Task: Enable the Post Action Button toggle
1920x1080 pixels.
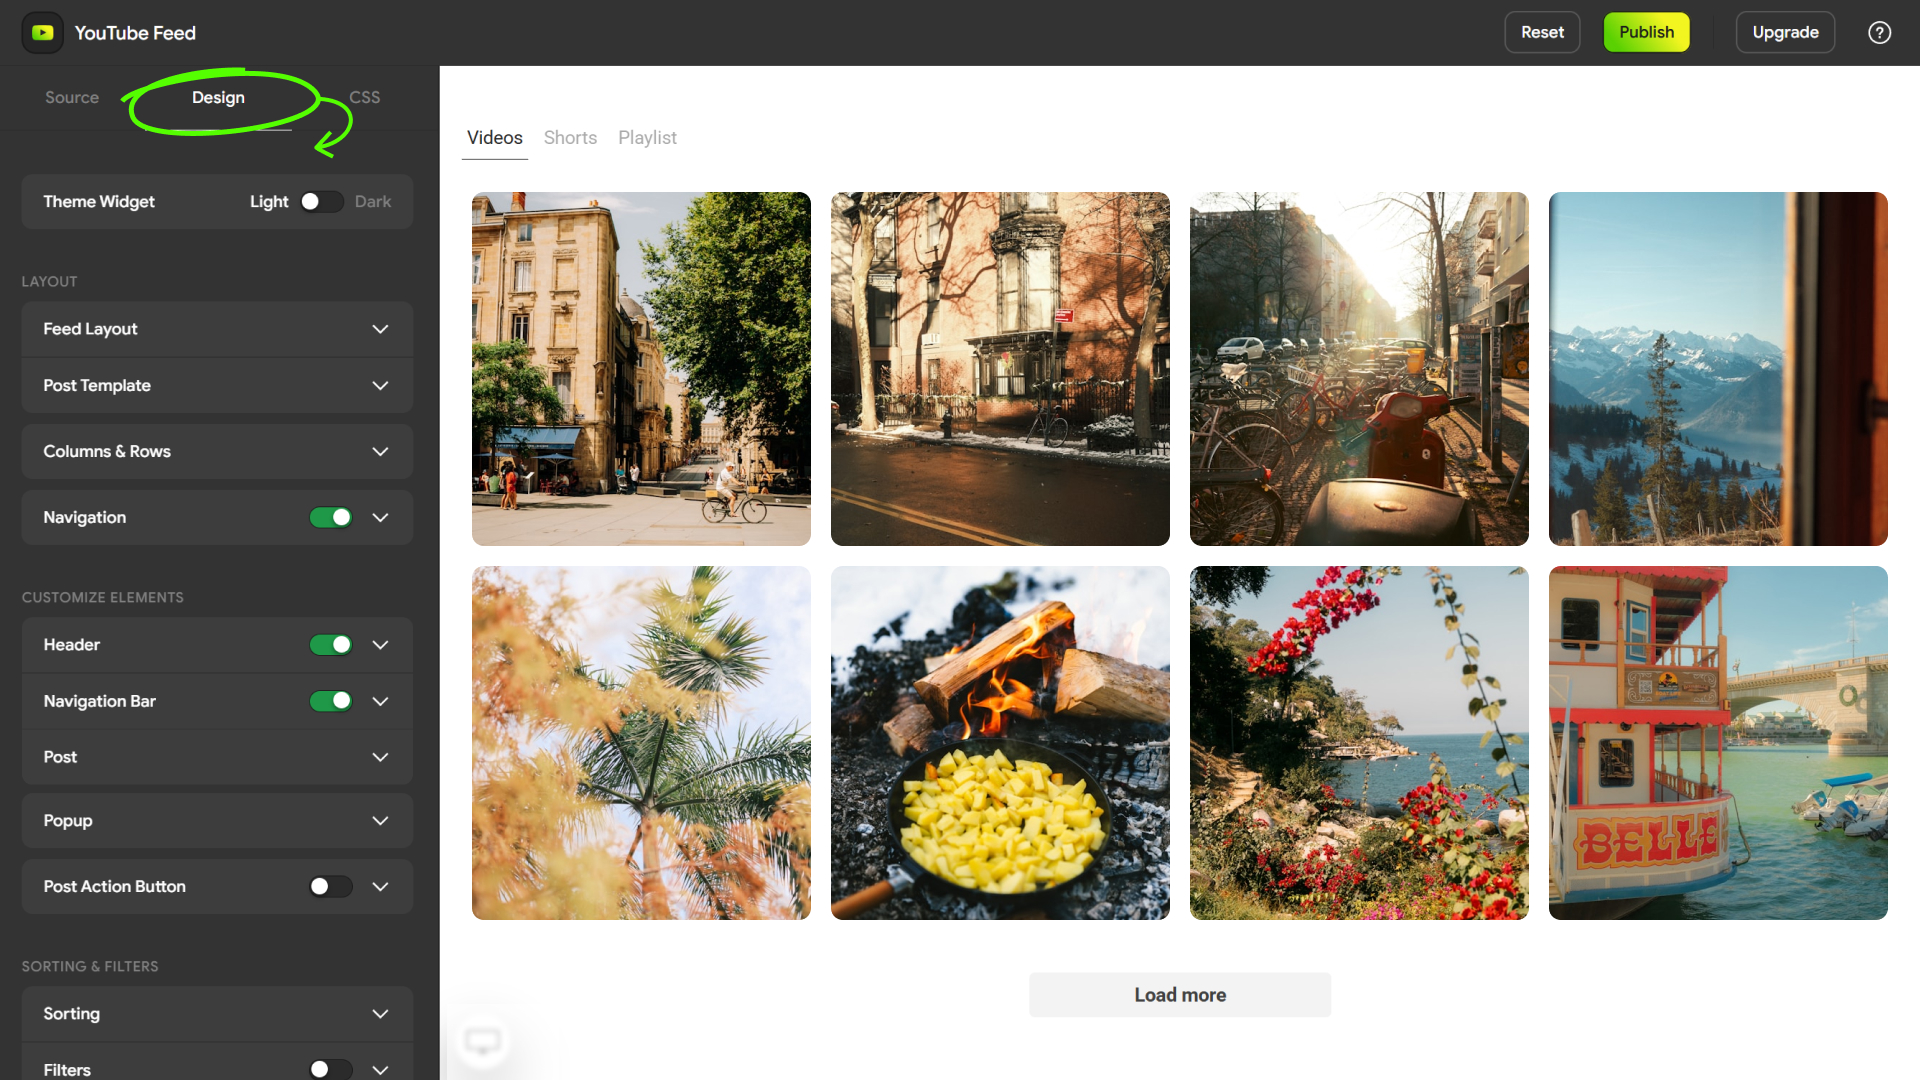Action: pos(331,887)
